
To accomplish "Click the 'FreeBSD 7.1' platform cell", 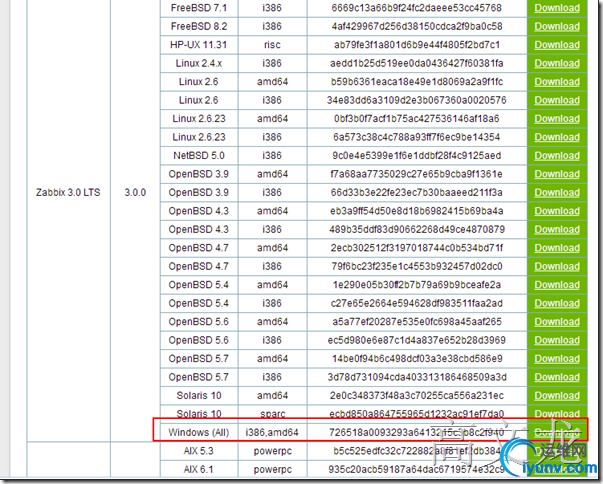I will pos(199,8).
